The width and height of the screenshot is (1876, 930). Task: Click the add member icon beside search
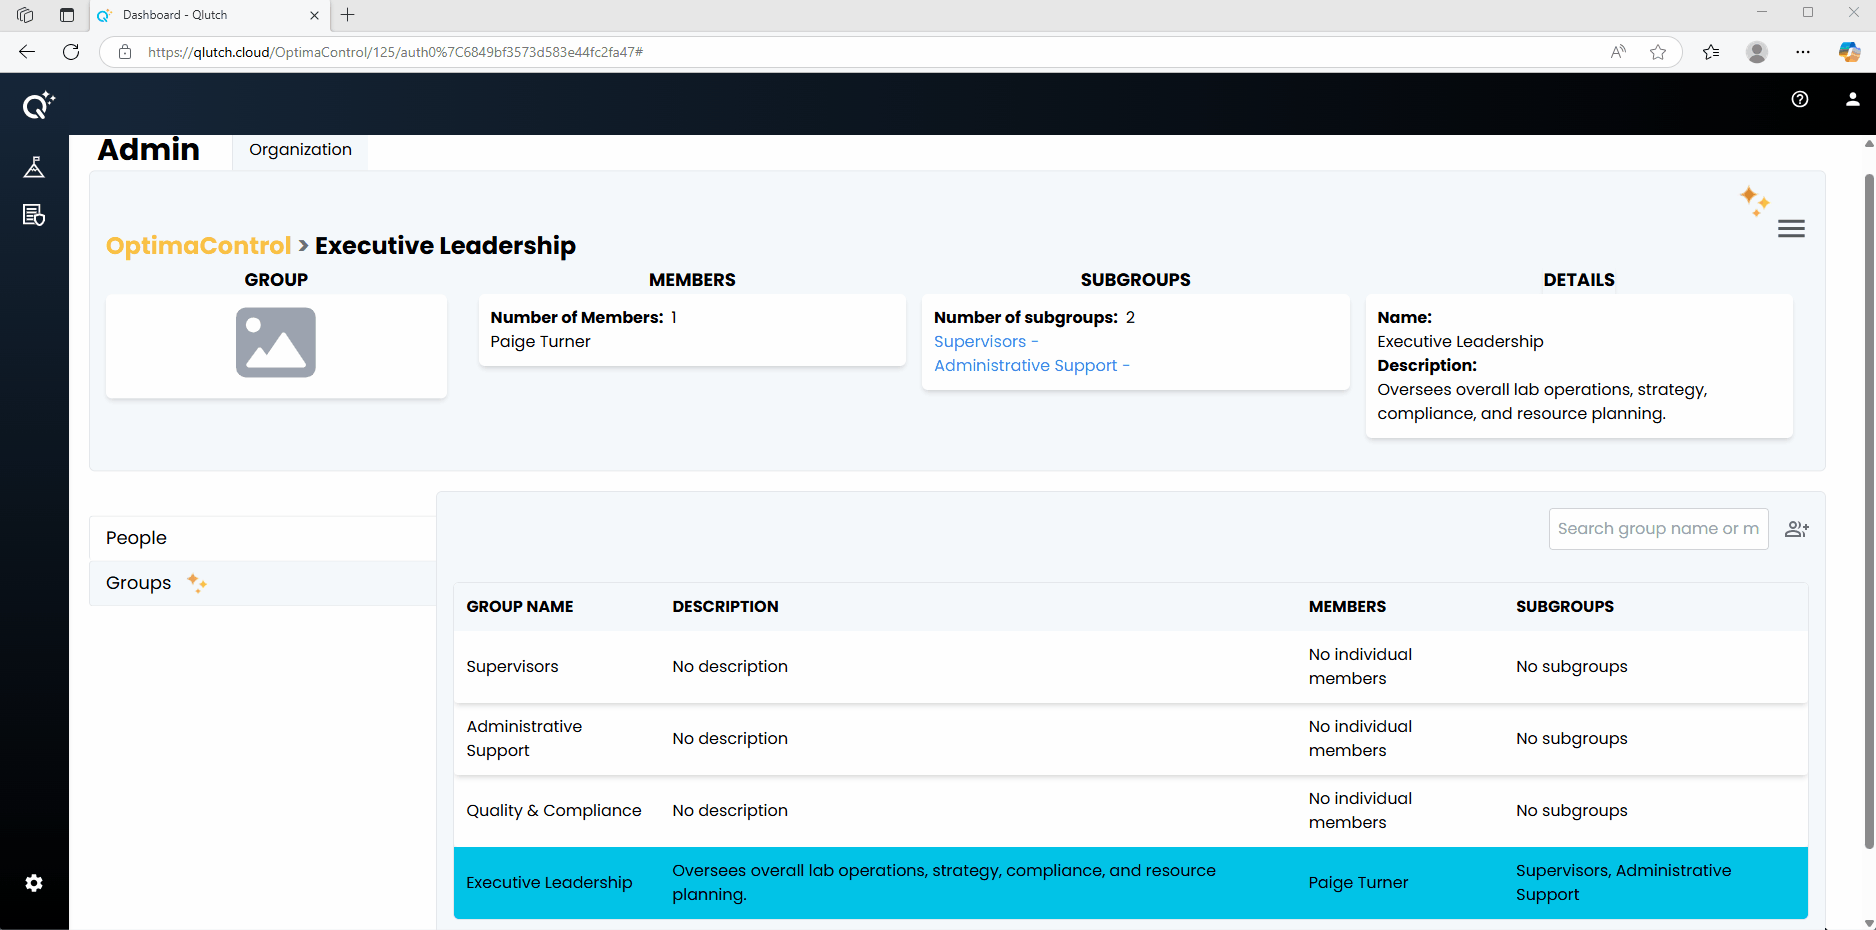[1797, 529]
